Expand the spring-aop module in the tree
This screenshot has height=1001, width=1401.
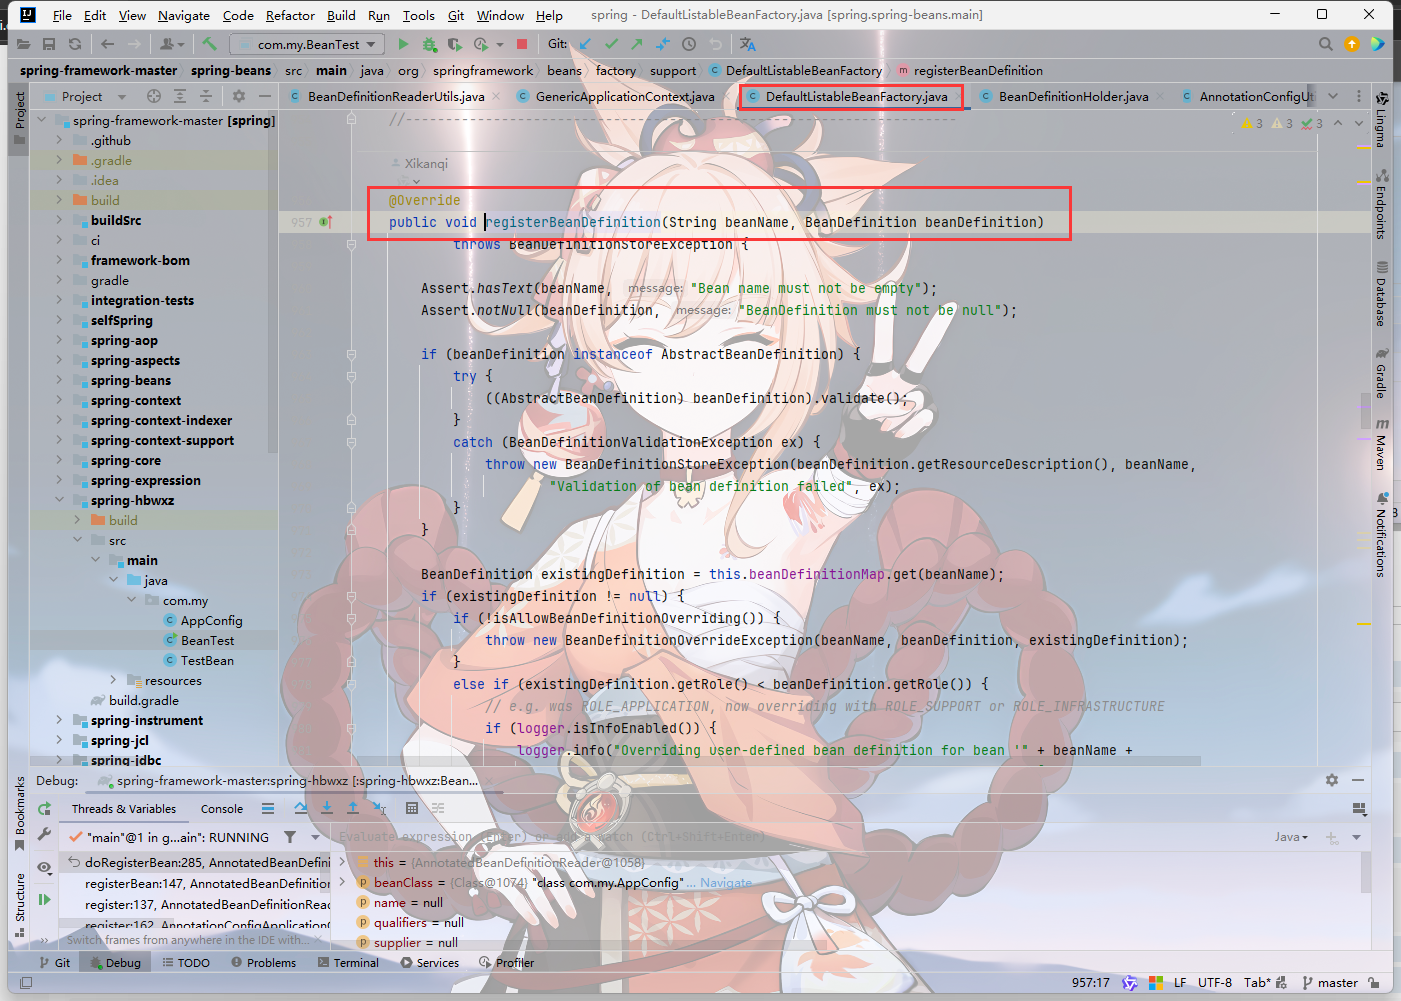coord(59,340)
